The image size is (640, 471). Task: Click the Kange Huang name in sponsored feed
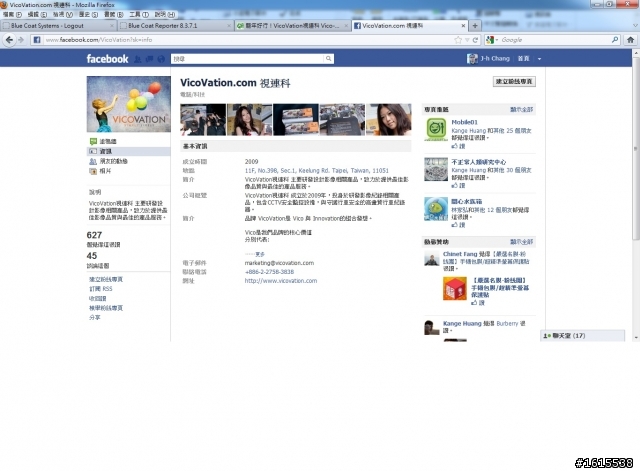[x=462, y=323]
